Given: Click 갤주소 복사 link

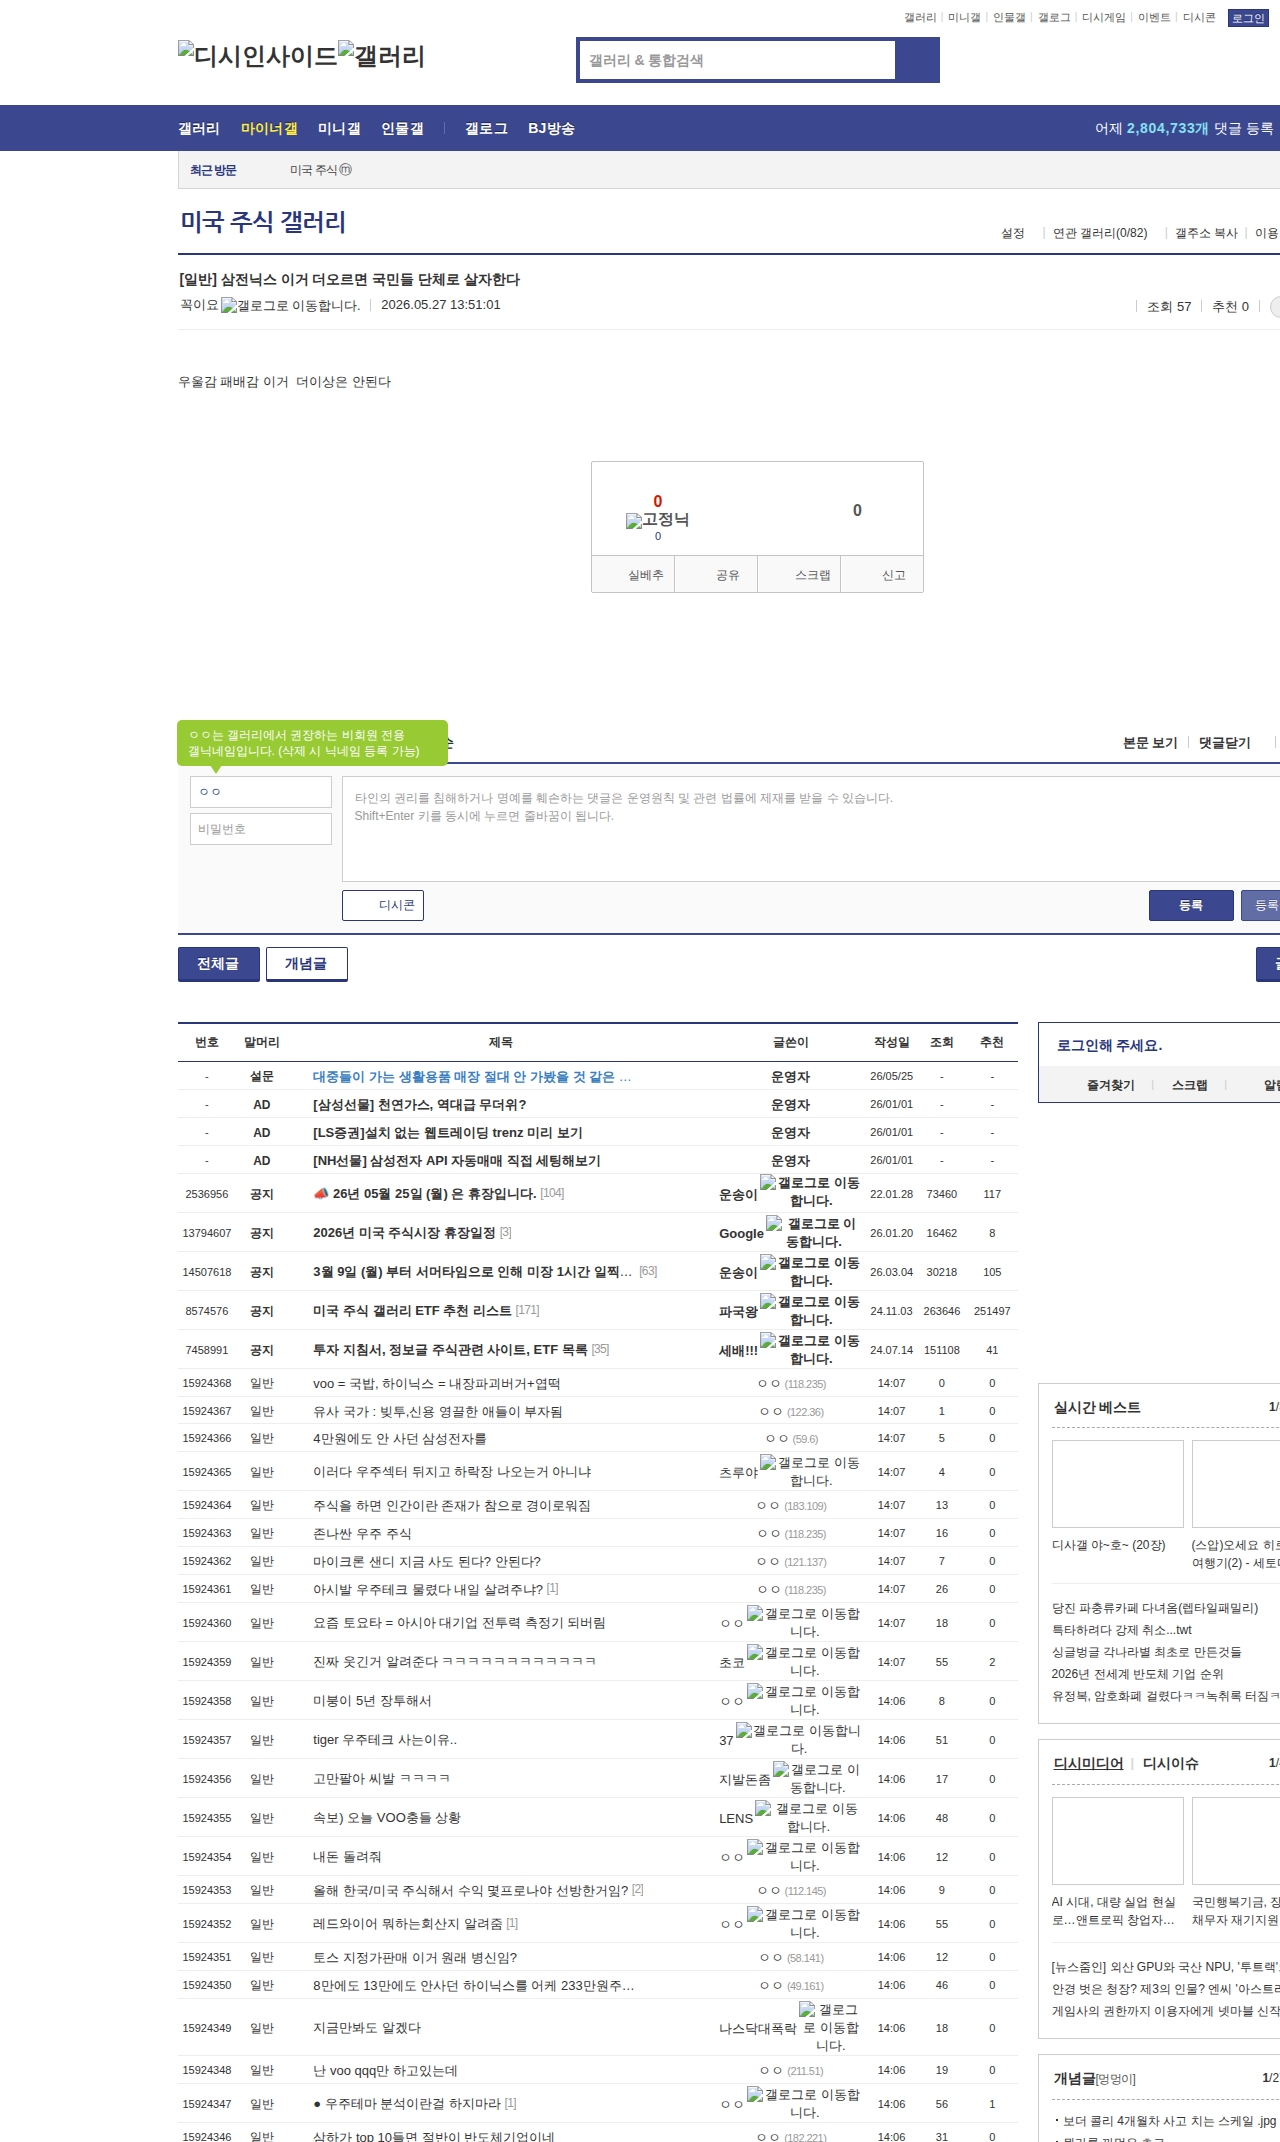Looking at the screenshot, I should point(1206,233).
